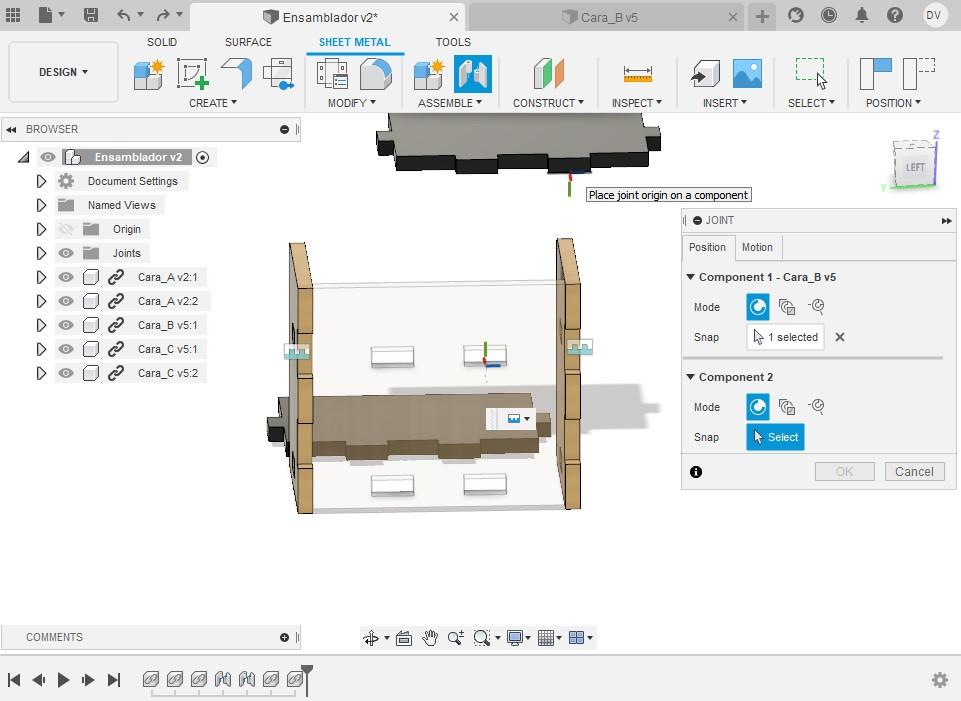This screenshot has width=961, height=701.
Task: Open the Notifications bell
Action: 862,15
